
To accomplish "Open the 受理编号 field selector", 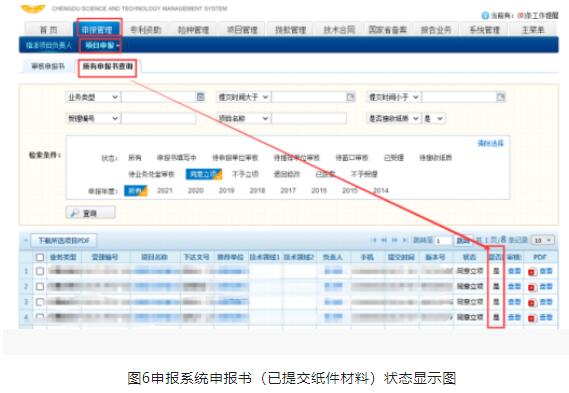I will click(93, 118).
